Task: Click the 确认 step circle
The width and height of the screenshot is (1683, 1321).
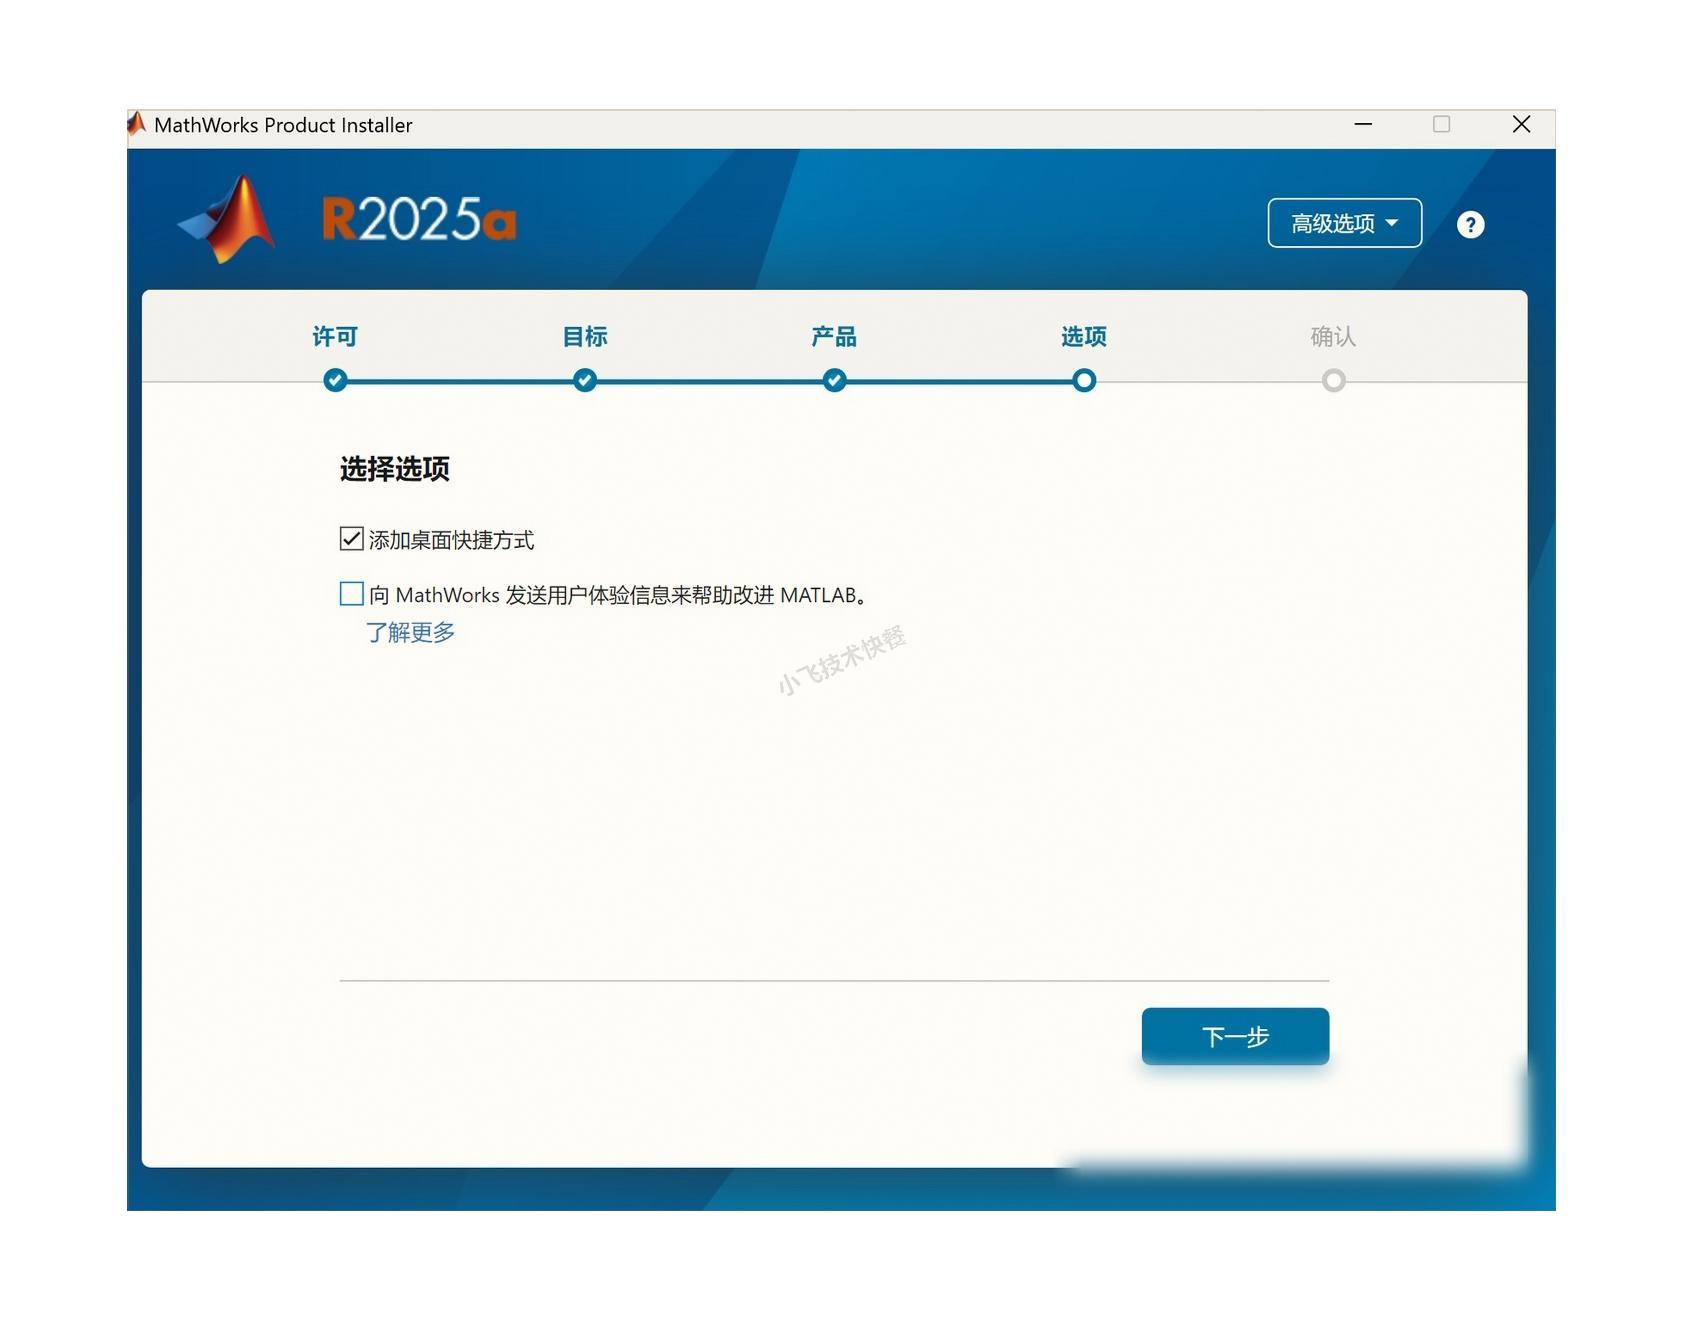Action: point(1333,380)
